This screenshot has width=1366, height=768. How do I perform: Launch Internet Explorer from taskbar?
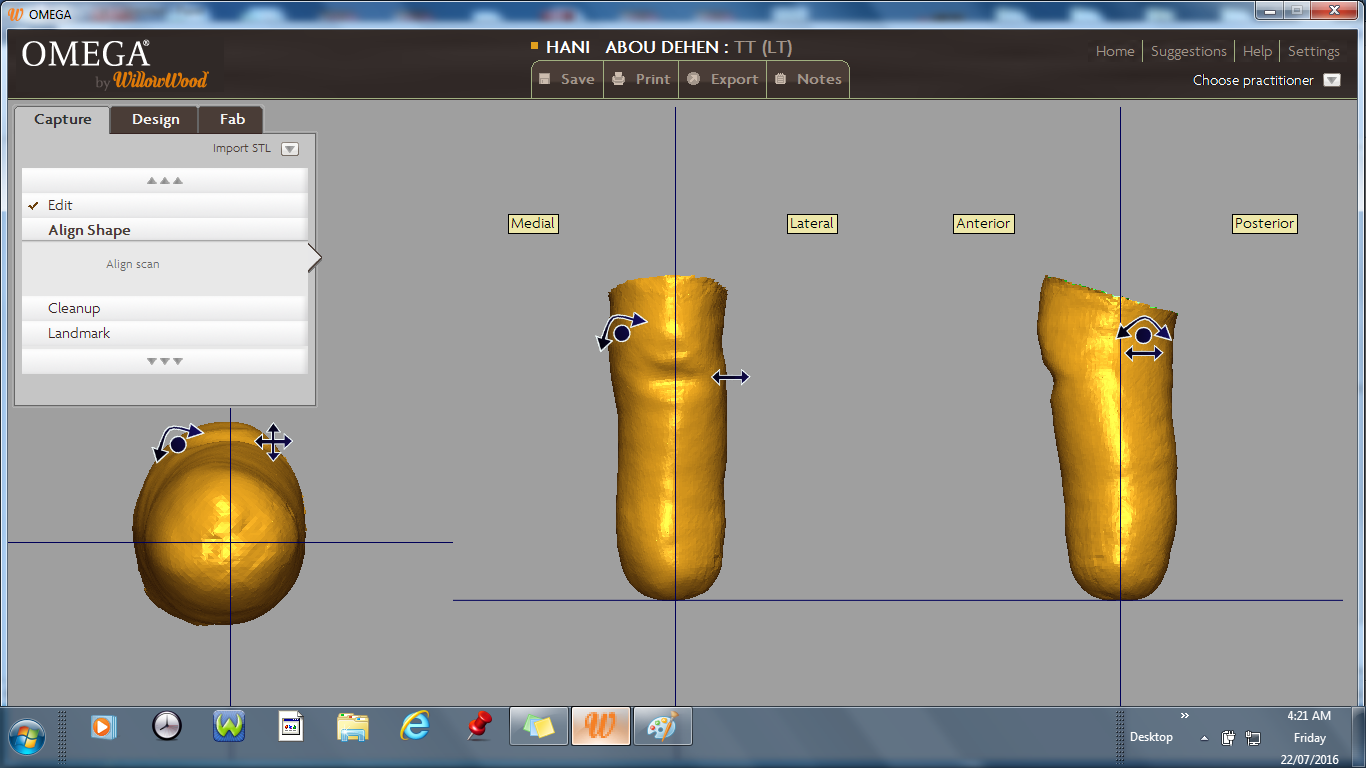[x=415, y=726]
